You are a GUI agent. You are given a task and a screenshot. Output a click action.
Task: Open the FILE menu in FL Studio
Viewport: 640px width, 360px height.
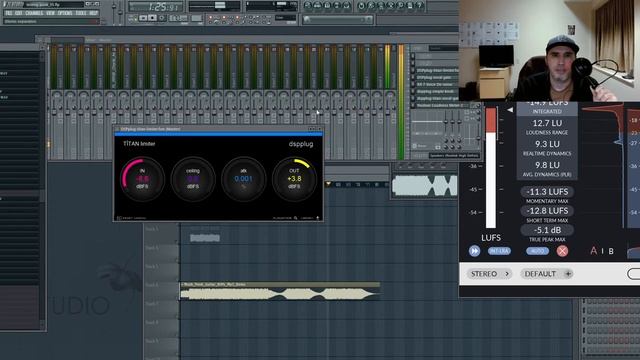pos(9,13)
